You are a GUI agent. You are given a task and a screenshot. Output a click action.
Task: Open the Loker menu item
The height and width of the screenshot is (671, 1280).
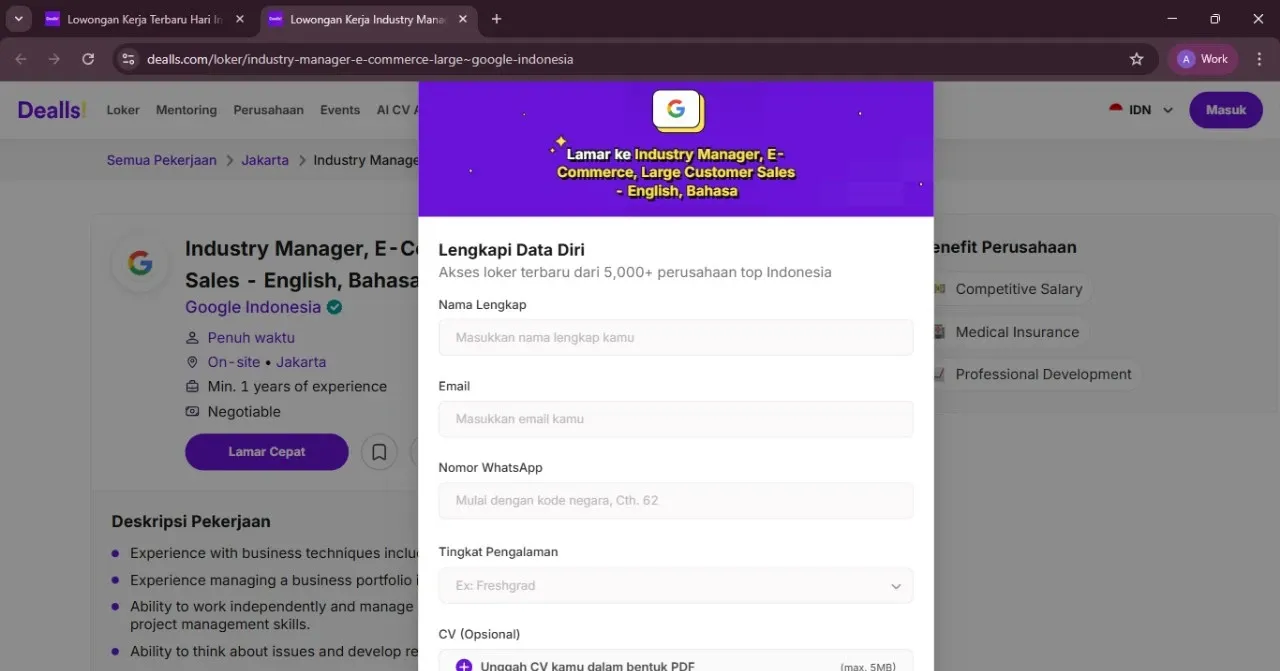[x=123, y=110]
